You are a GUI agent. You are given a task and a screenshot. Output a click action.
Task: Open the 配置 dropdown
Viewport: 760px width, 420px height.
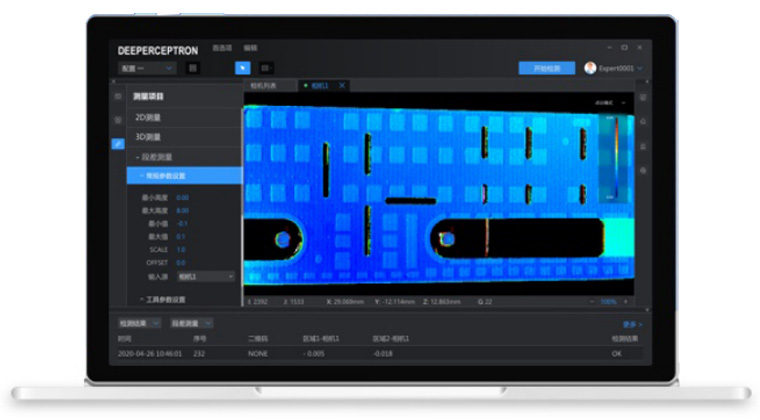(x=146, y=68)
